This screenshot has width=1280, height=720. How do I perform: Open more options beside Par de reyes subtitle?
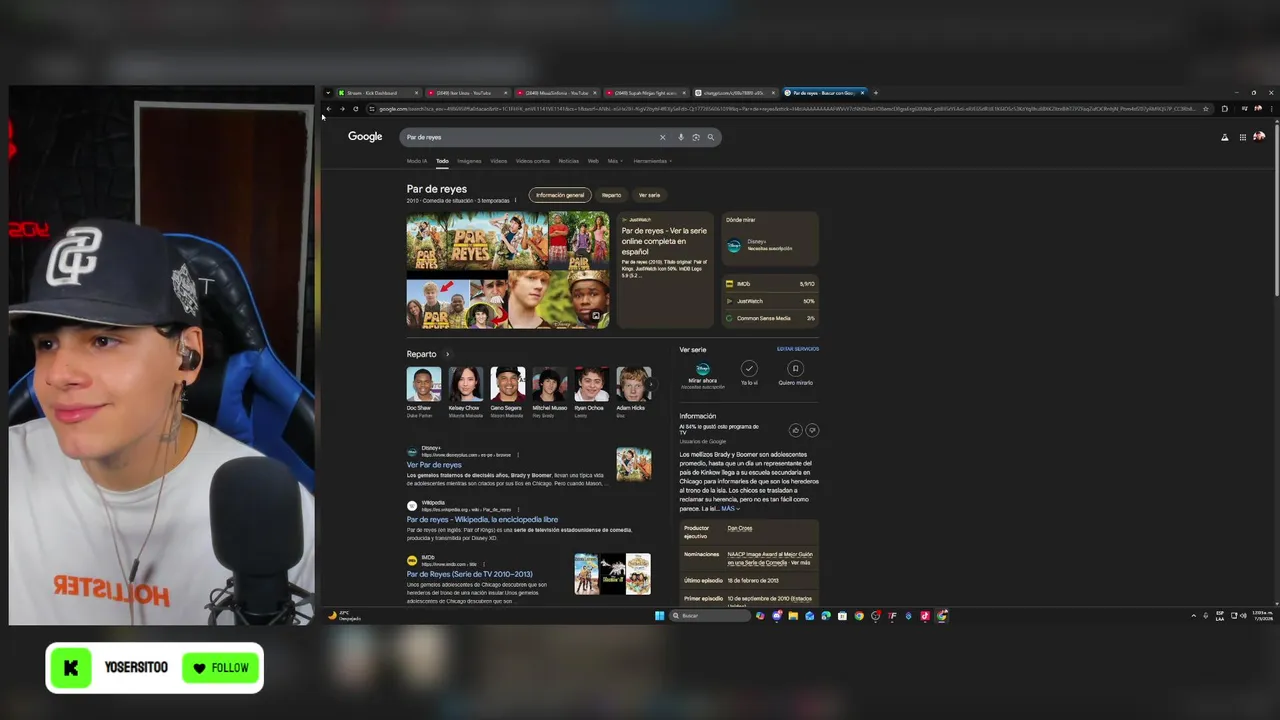click(515, 201)
